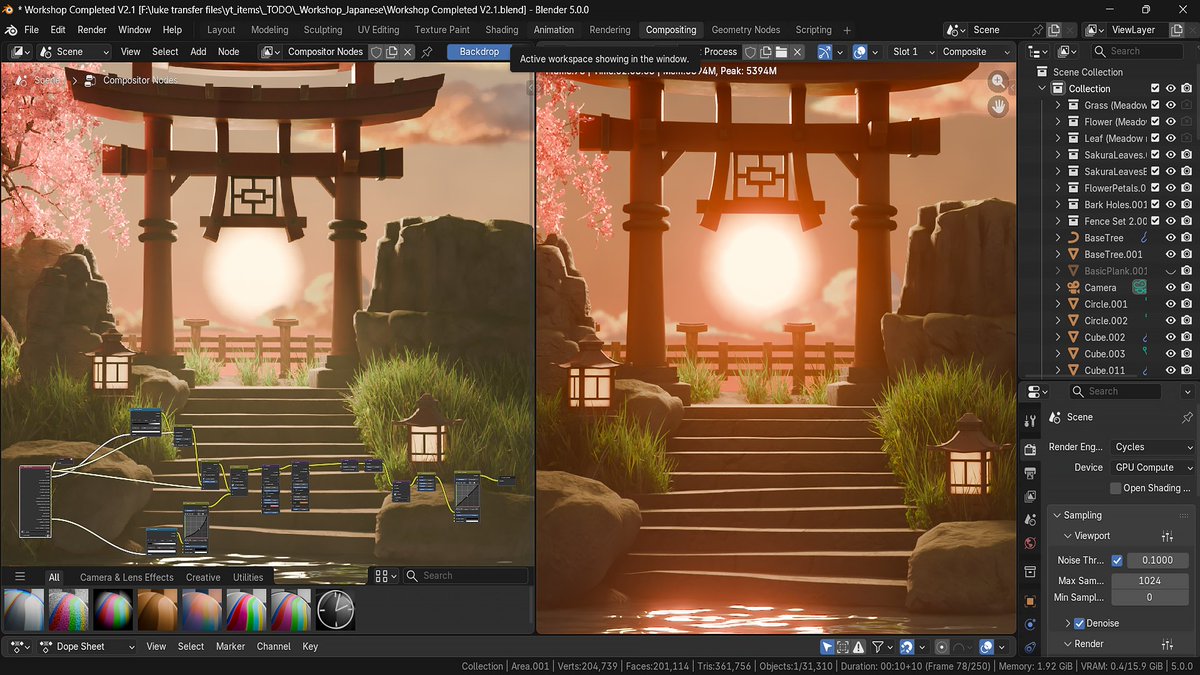The image size is (1200, 675).
Task: Open the Render properties tab
Action: pyautogui.click(x=1030, y=448)
